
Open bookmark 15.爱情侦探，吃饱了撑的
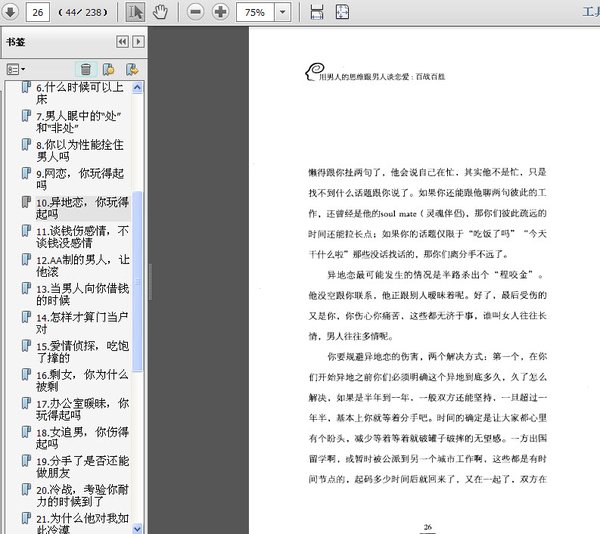82,352
